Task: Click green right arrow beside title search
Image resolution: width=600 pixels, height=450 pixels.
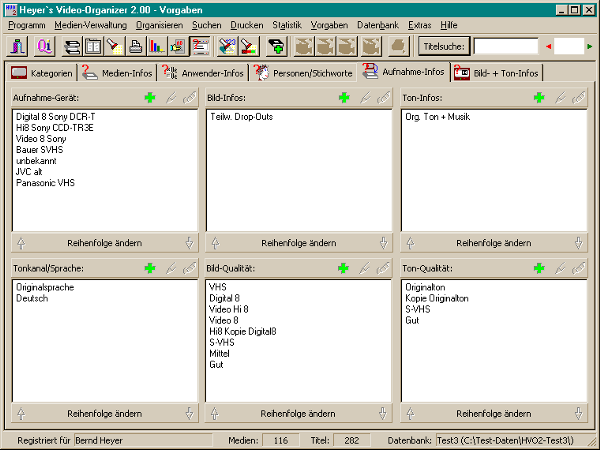Action: [590, 46]
